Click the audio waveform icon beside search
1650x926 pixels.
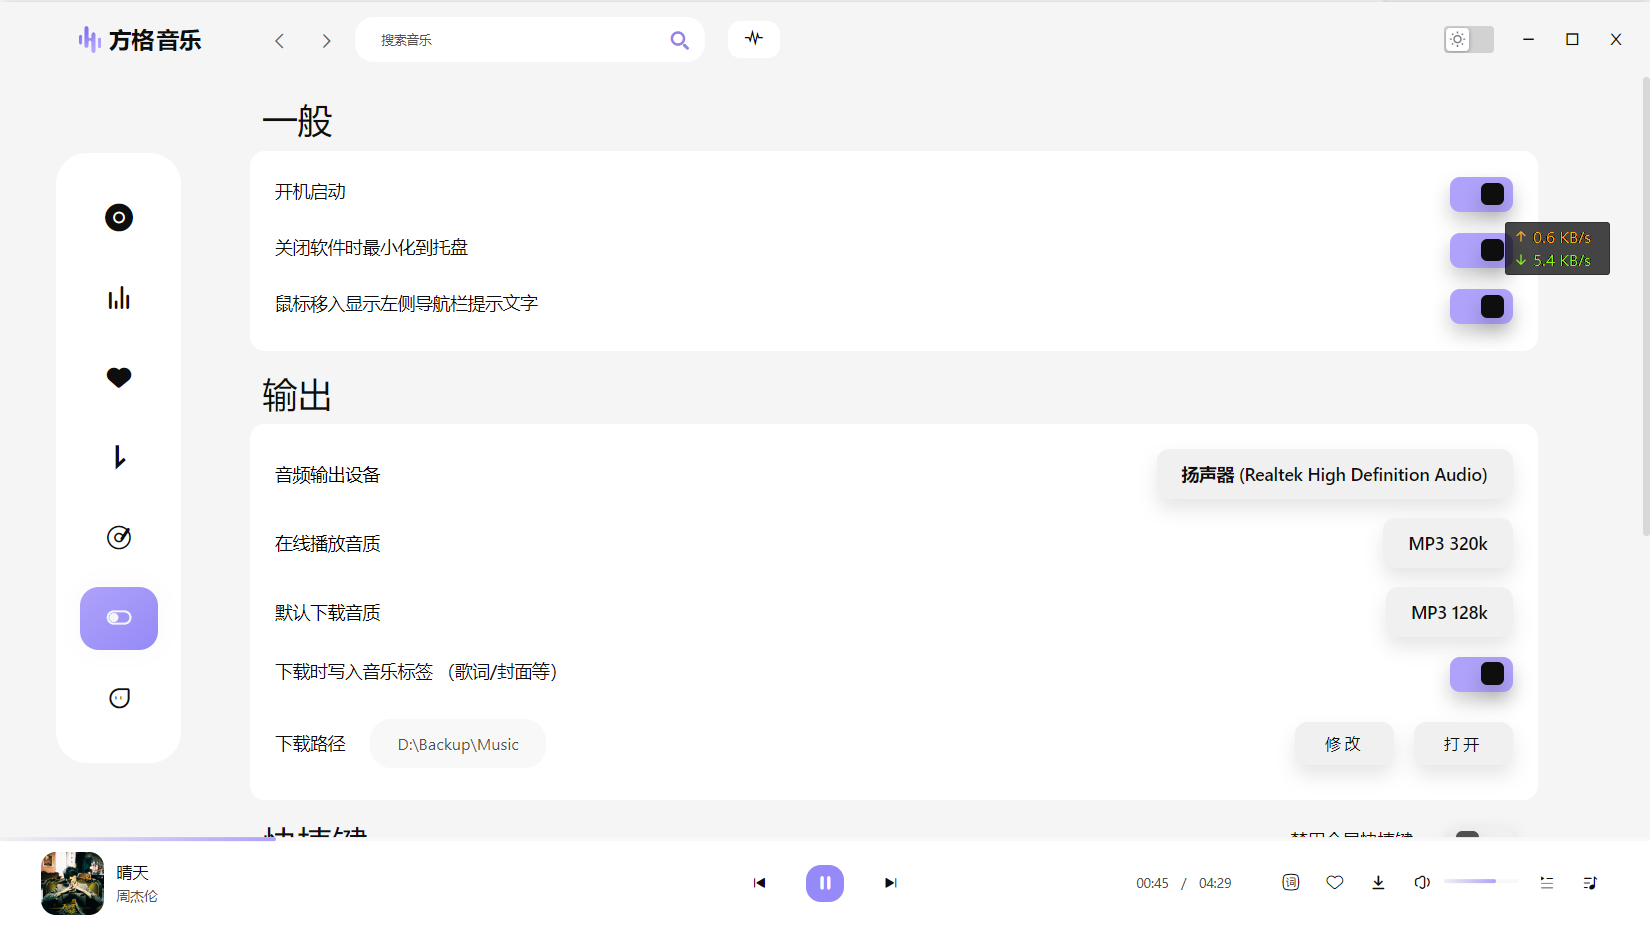tap(753, 39)
